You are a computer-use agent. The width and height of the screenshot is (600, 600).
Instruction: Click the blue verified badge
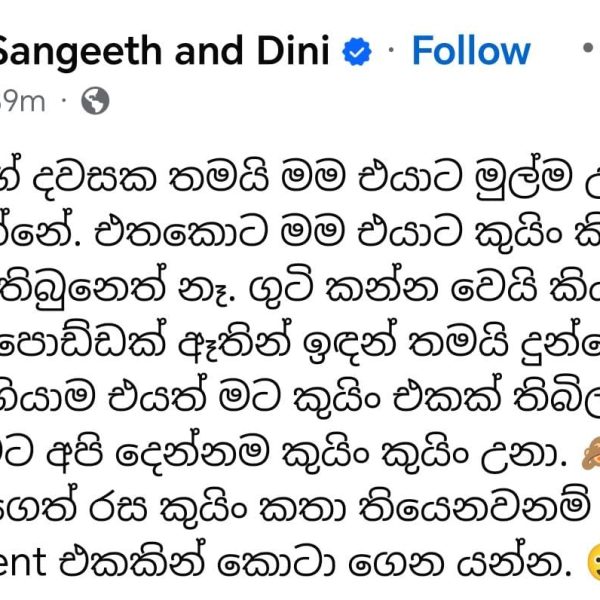tap(357, 52)
